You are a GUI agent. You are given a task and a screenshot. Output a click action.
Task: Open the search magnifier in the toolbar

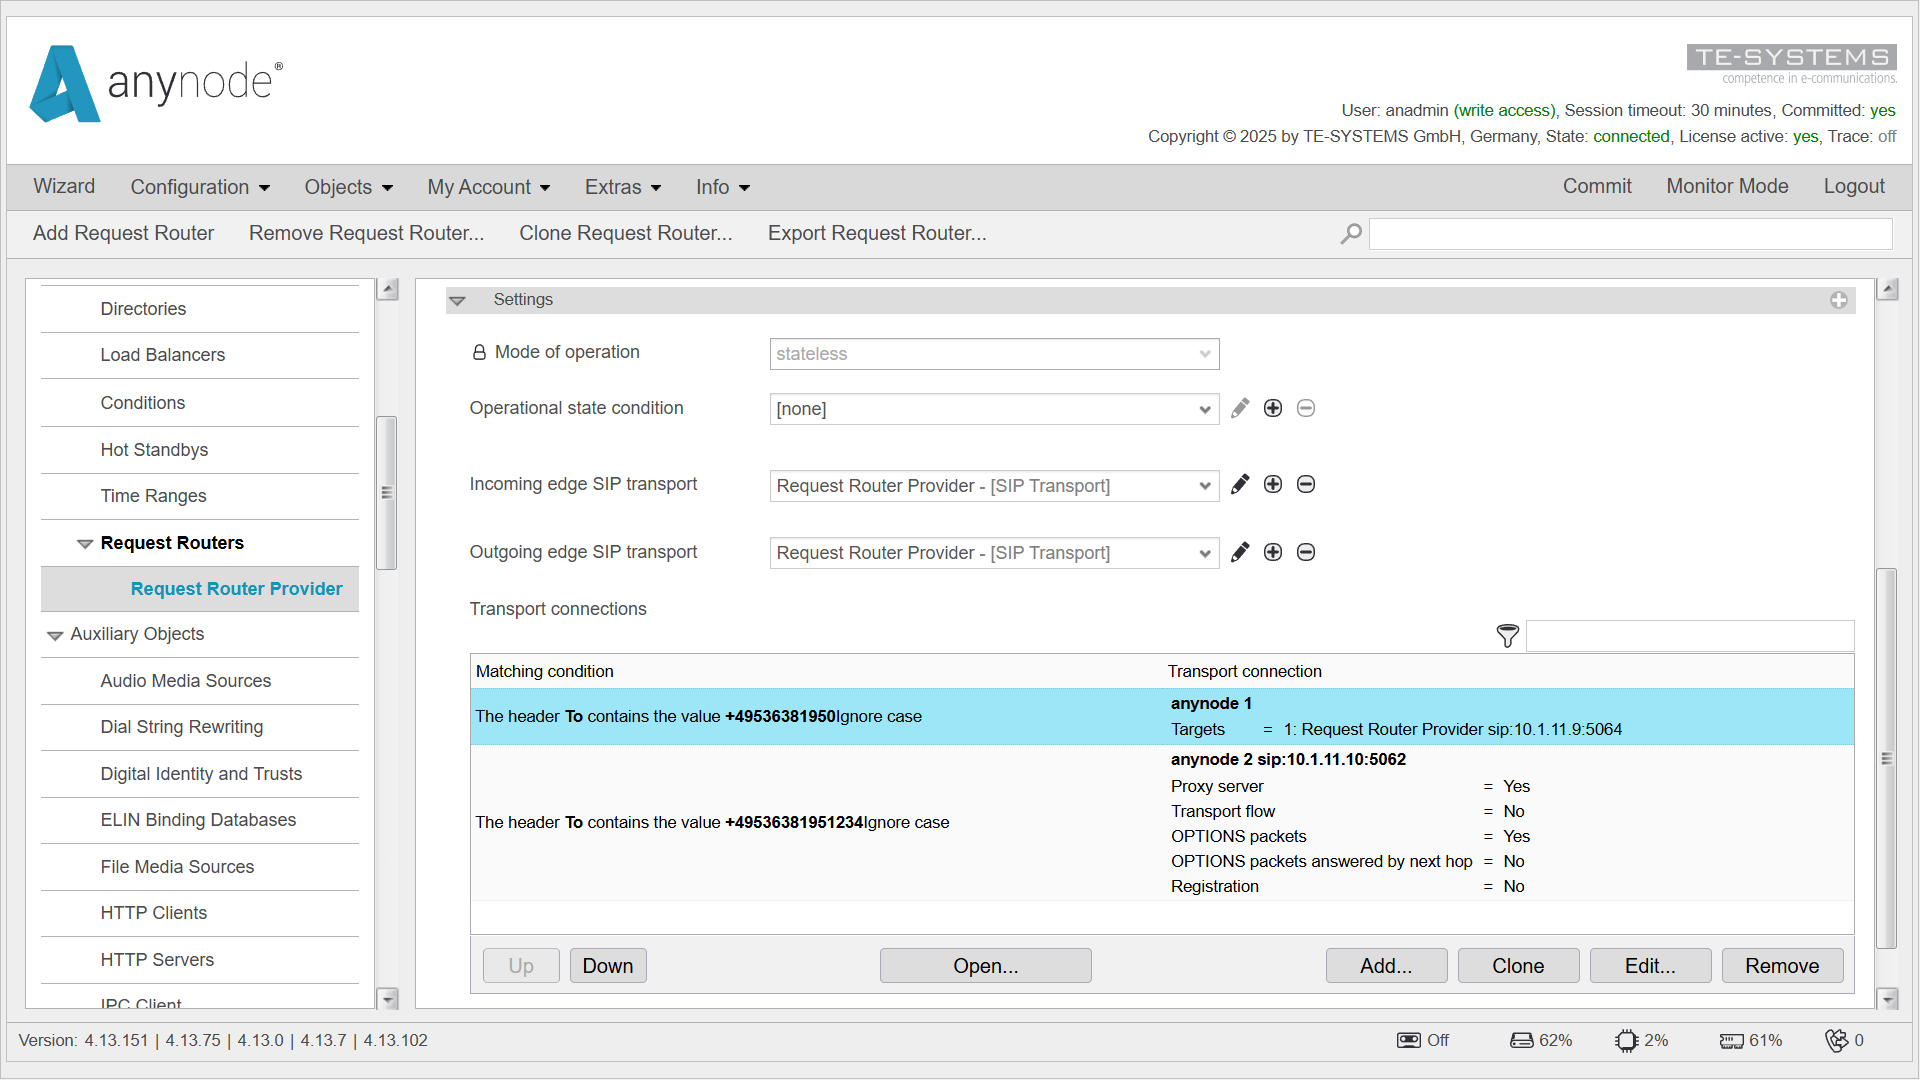tap(1350, 233)
